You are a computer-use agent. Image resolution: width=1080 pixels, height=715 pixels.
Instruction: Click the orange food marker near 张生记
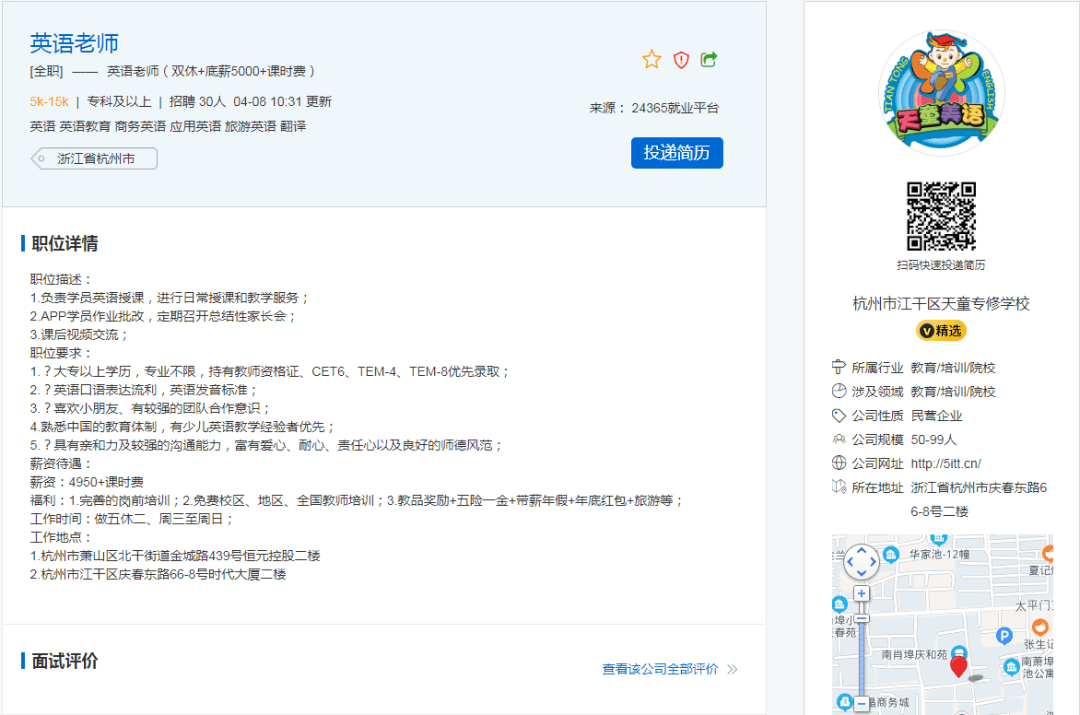1039,627
